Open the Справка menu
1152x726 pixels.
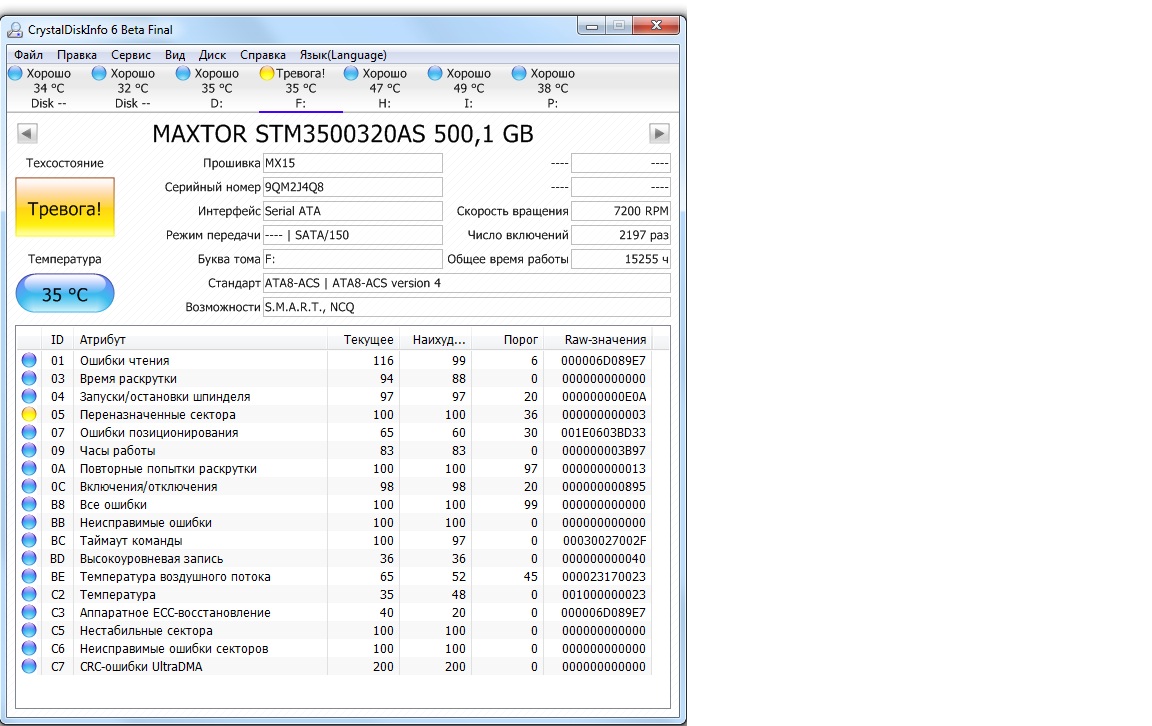(262, 55)
